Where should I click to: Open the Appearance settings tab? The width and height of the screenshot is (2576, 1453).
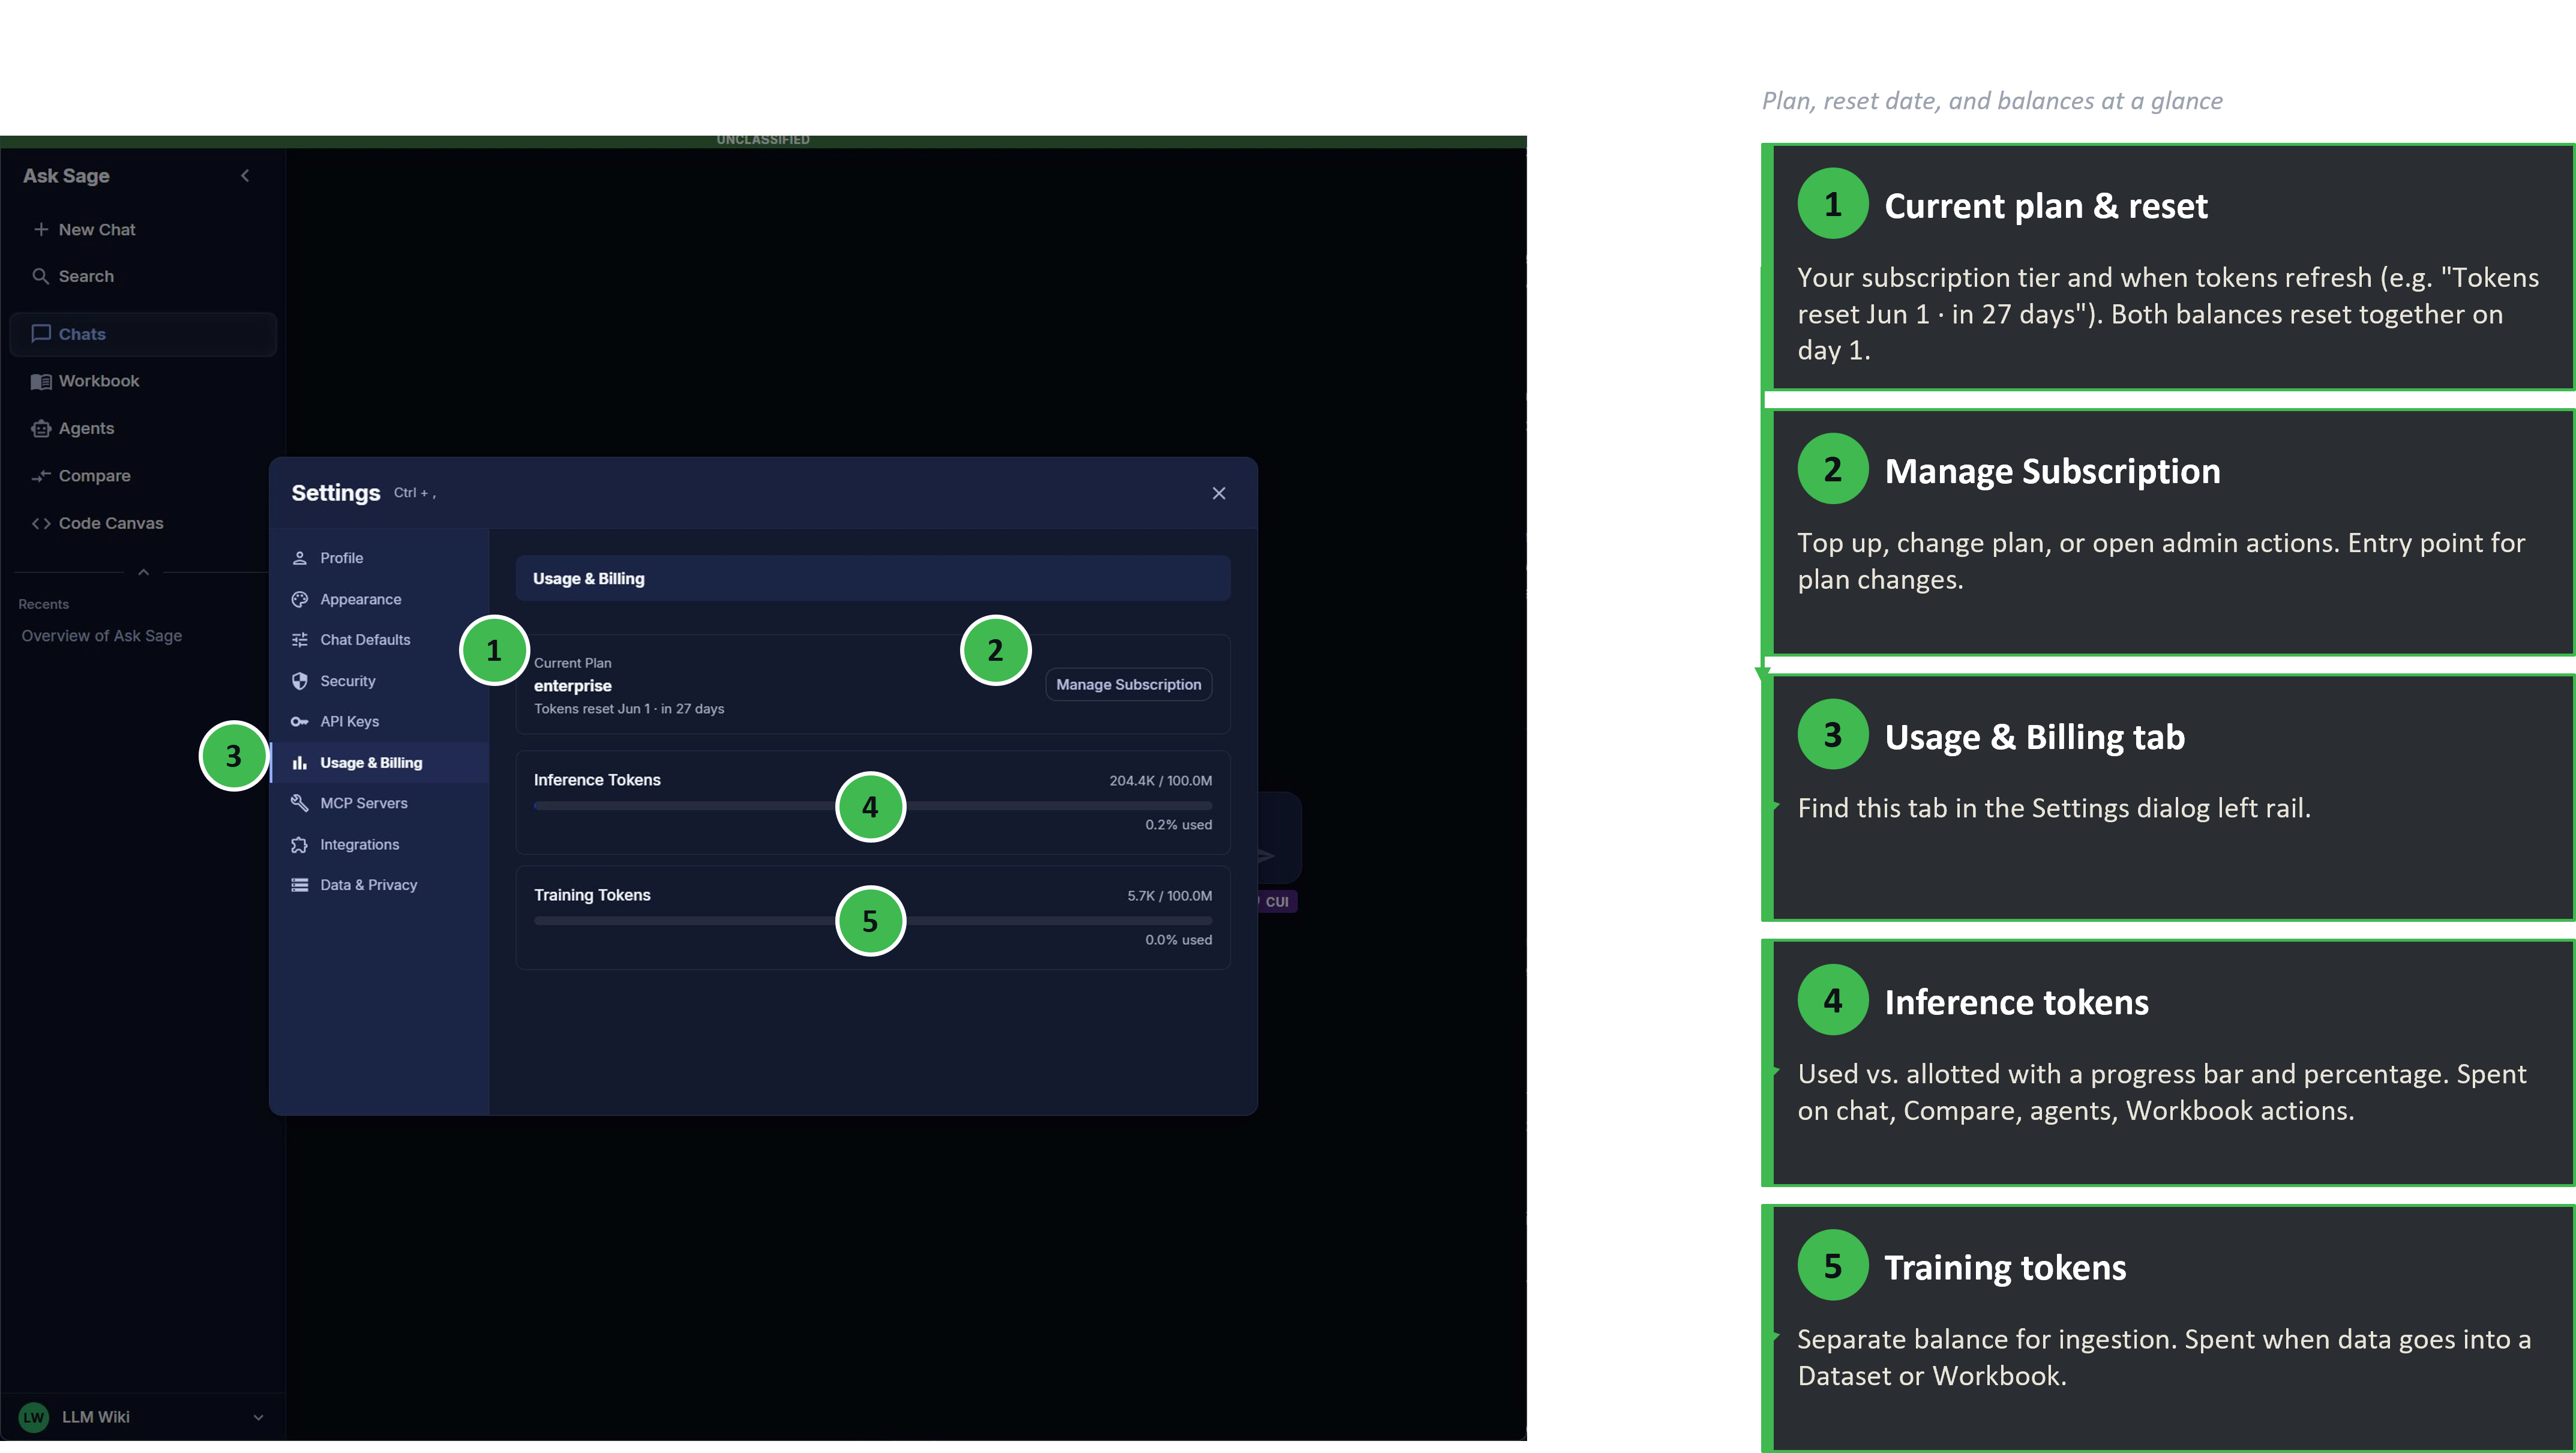[x=380, y=599]
